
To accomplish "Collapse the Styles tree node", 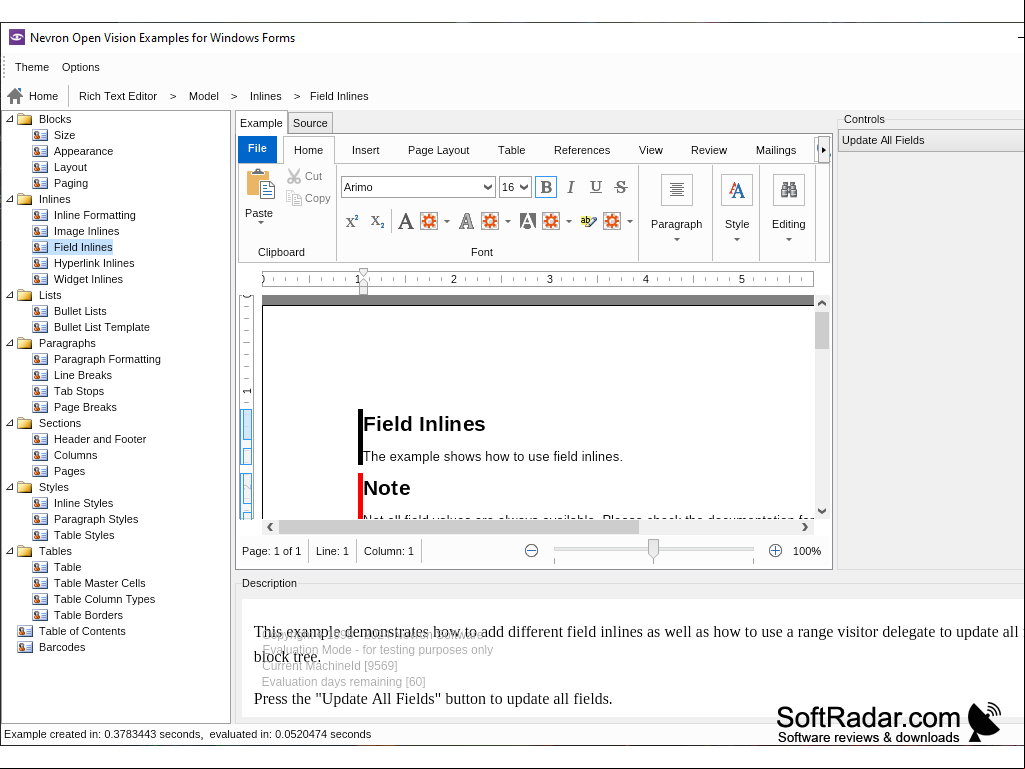I will click(10, 487).
